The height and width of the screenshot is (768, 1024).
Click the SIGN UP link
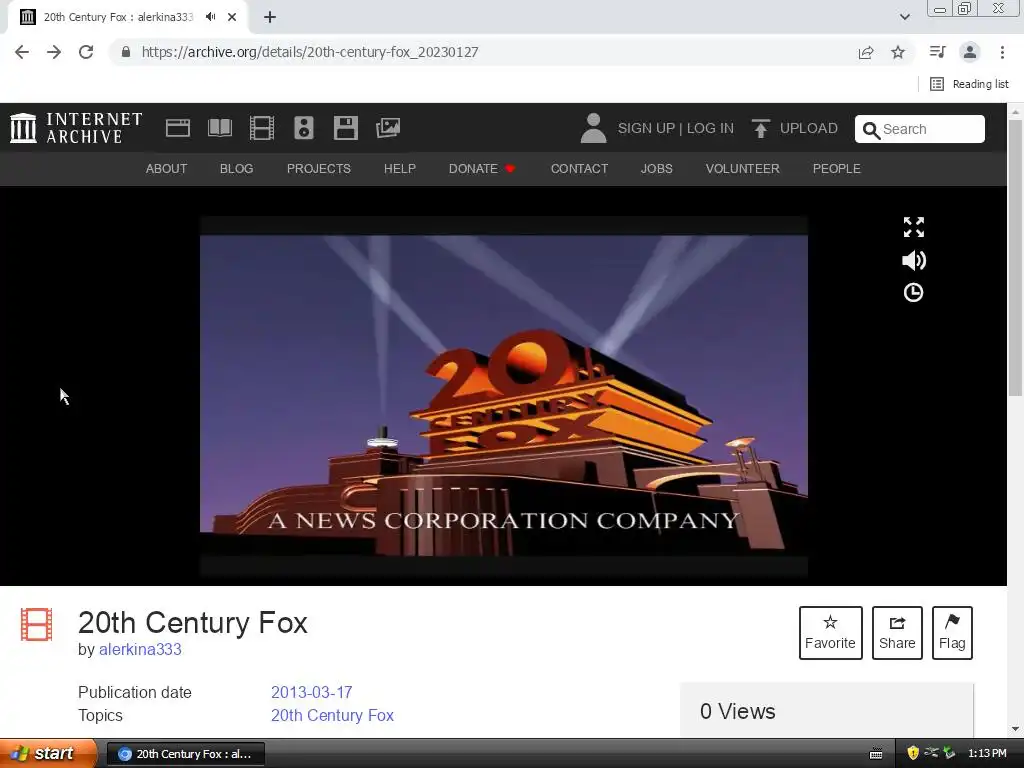[x=646, y=128]
